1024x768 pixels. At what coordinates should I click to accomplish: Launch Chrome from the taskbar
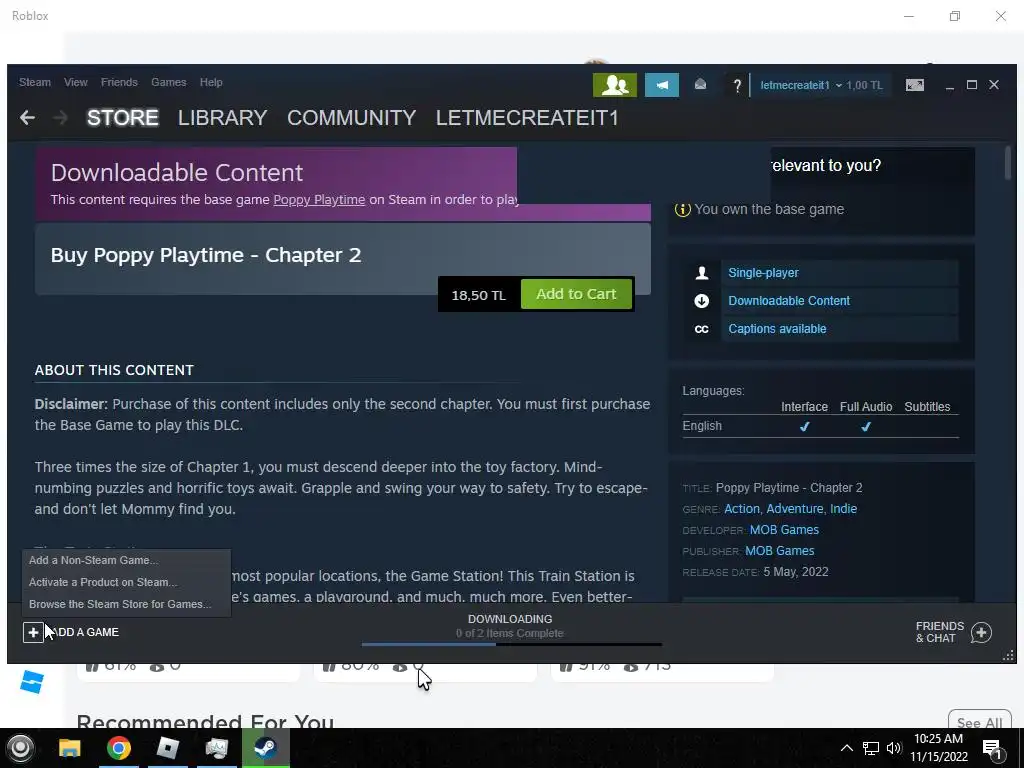(119, 748)
